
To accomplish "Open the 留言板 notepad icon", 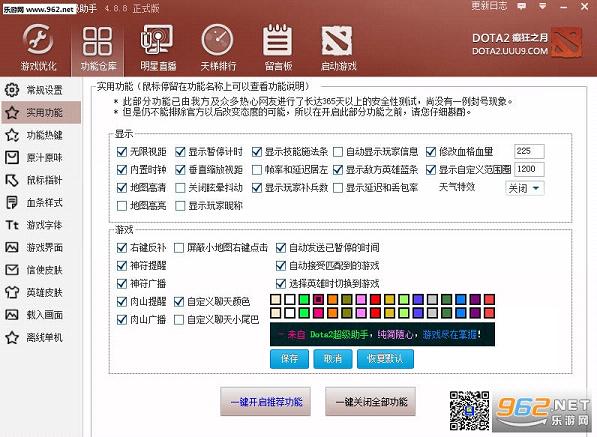I will click(x=278, y=40).
